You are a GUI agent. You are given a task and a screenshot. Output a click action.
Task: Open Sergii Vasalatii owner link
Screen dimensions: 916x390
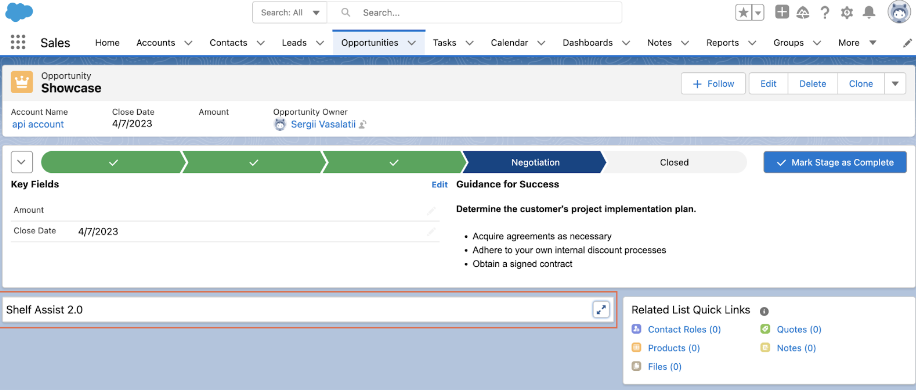tap(322, 124)
